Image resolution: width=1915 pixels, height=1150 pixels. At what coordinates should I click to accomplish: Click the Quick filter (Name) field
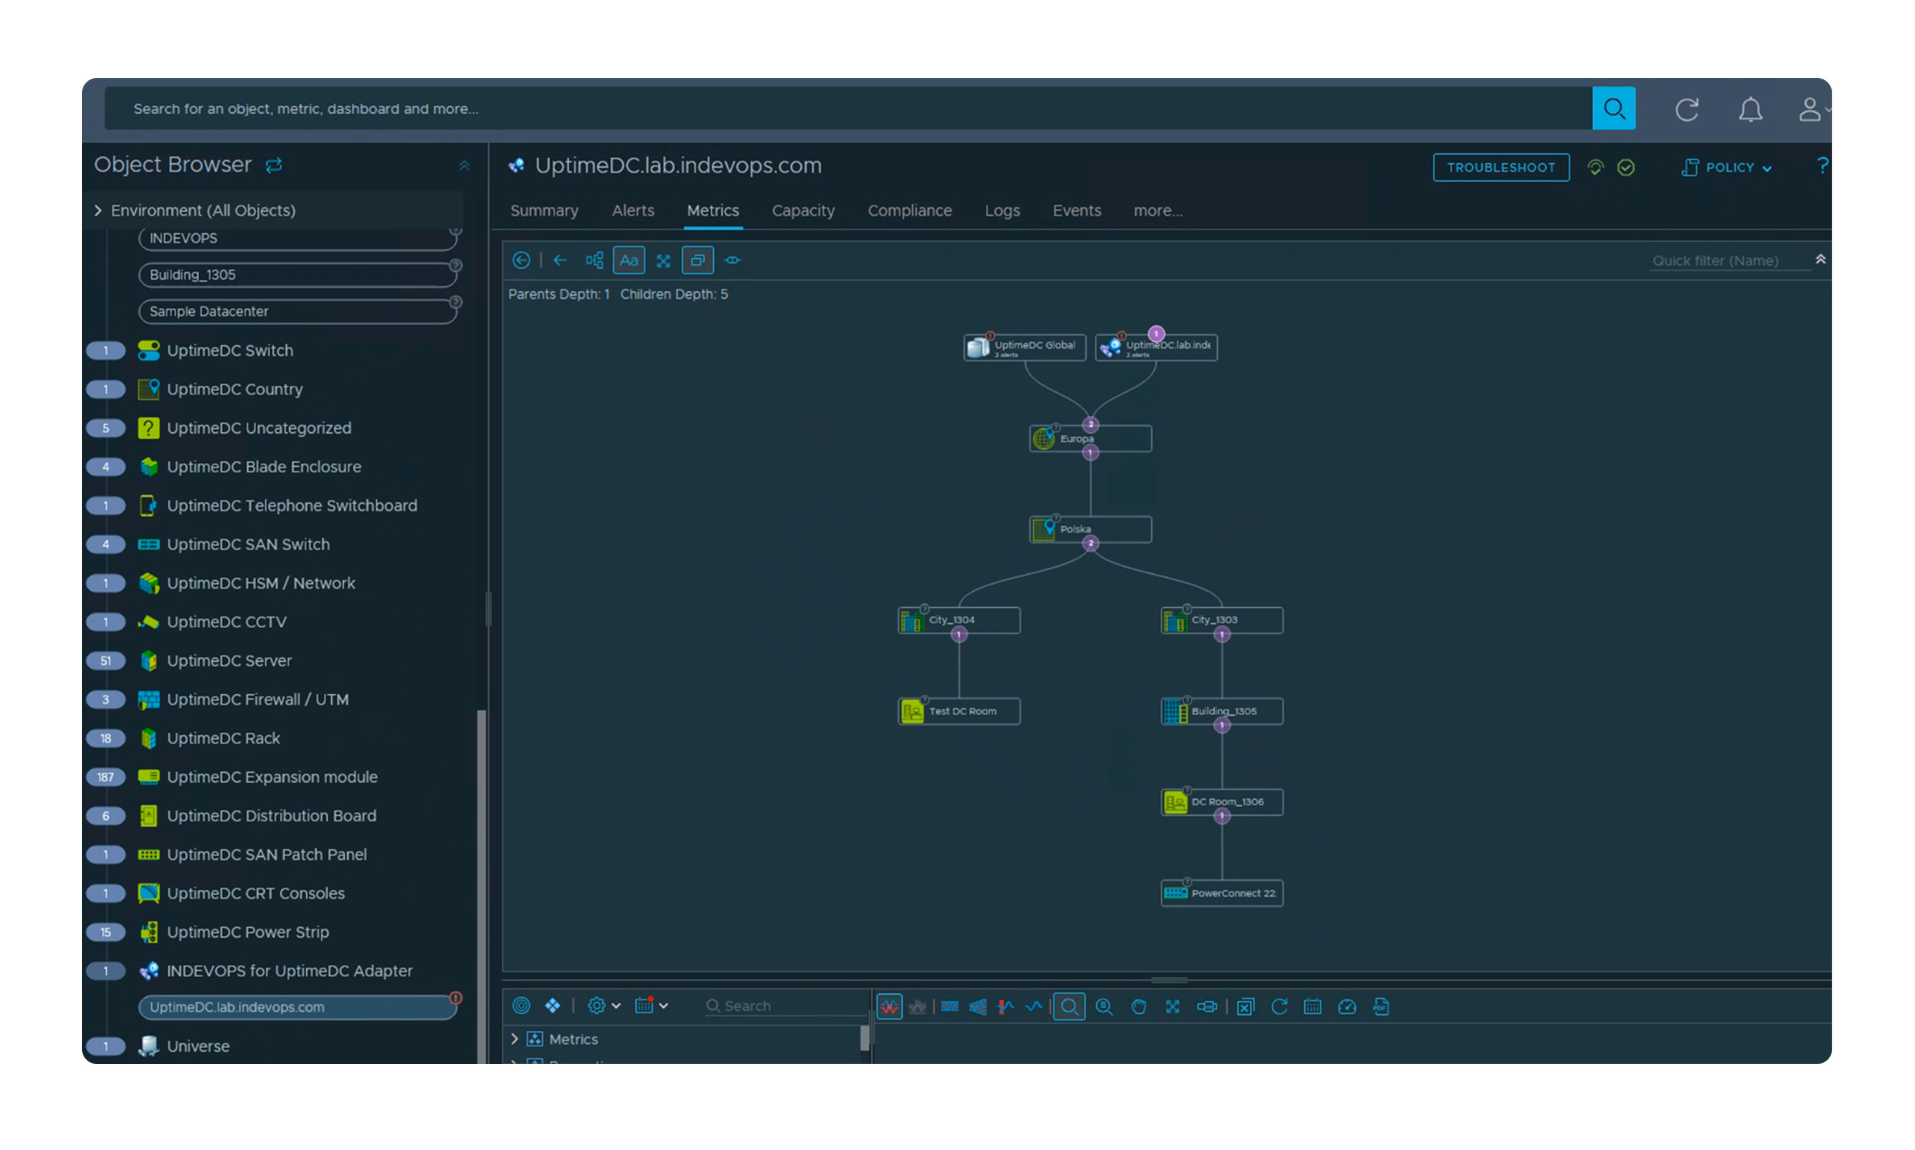1729,260
